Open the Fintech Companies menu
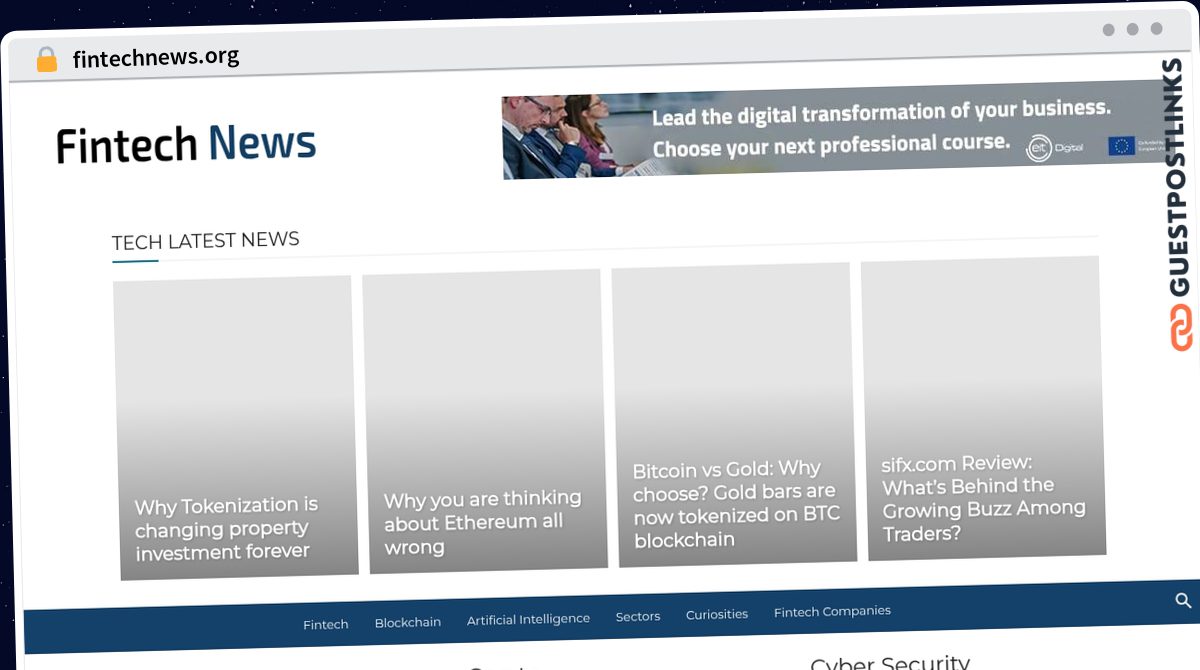 click(832, 610)
